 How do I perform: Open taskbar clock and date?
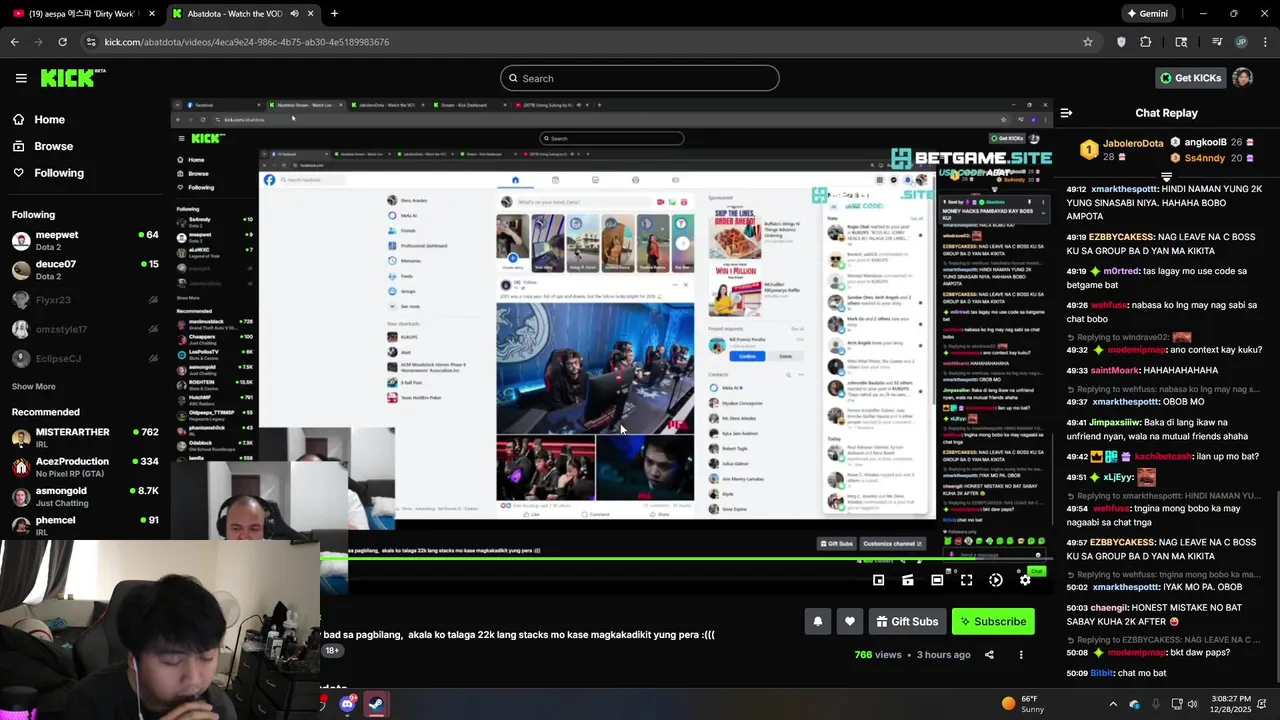click(x=1229, y=704)
